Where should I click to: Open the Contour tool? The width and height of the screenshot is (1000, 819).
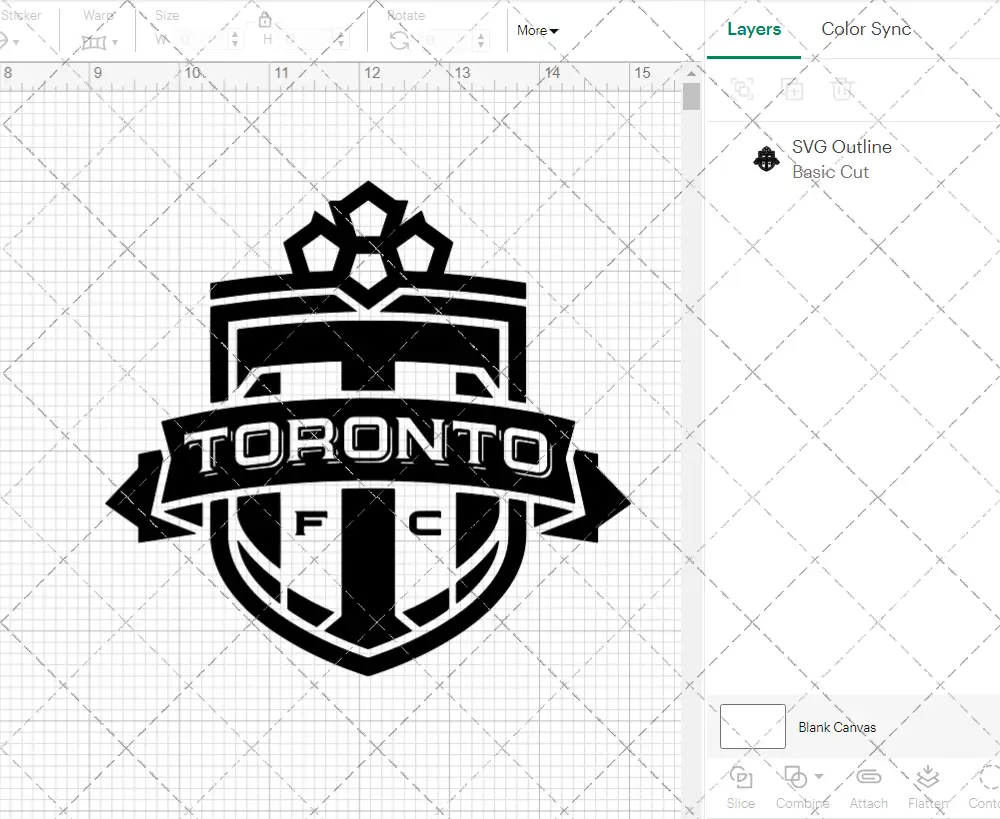(985, 788)
